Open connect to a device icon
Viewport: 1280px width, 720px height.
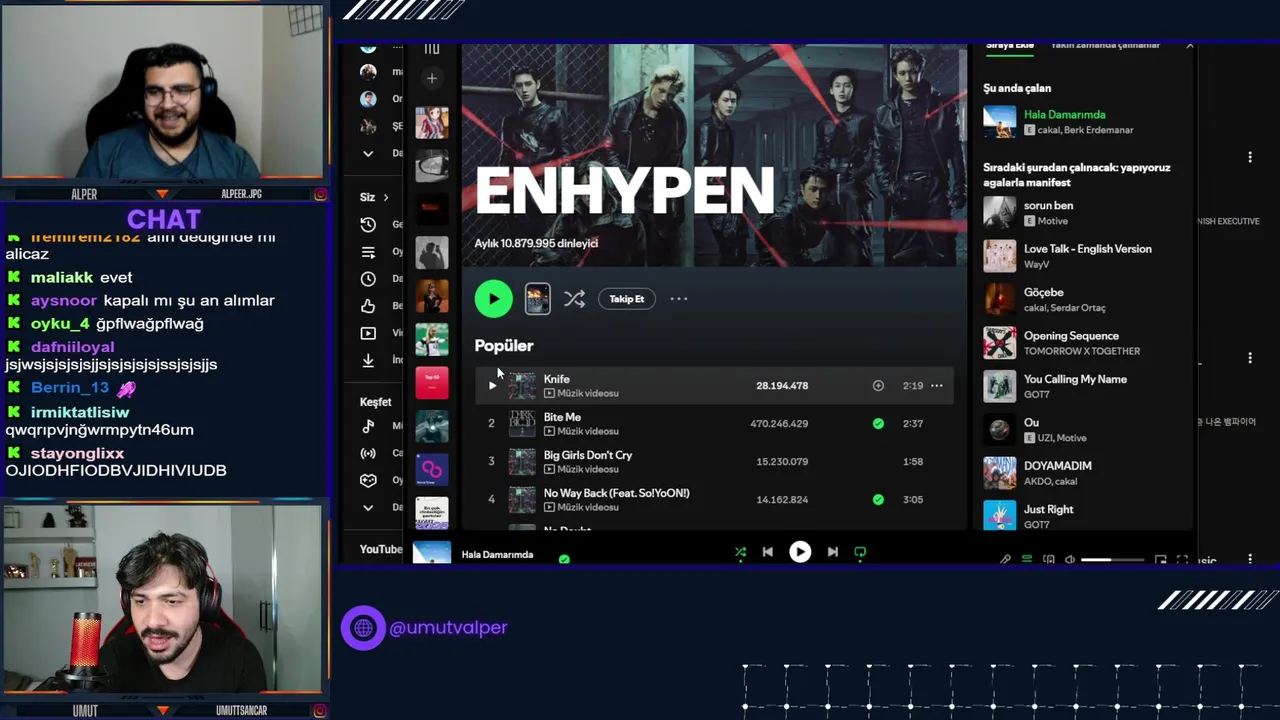click(1048, 560)
